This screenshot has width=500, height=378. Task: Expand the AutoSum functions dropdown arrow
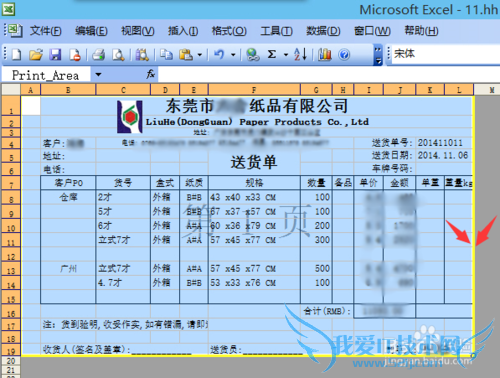click(x=286, y=54)
